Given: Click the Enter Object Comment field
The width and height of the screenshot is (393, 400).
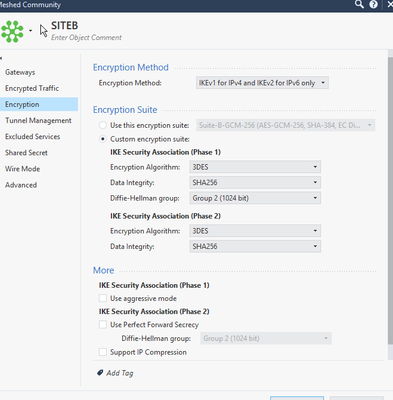Looking at the screenshot, I should pos(86,37).
